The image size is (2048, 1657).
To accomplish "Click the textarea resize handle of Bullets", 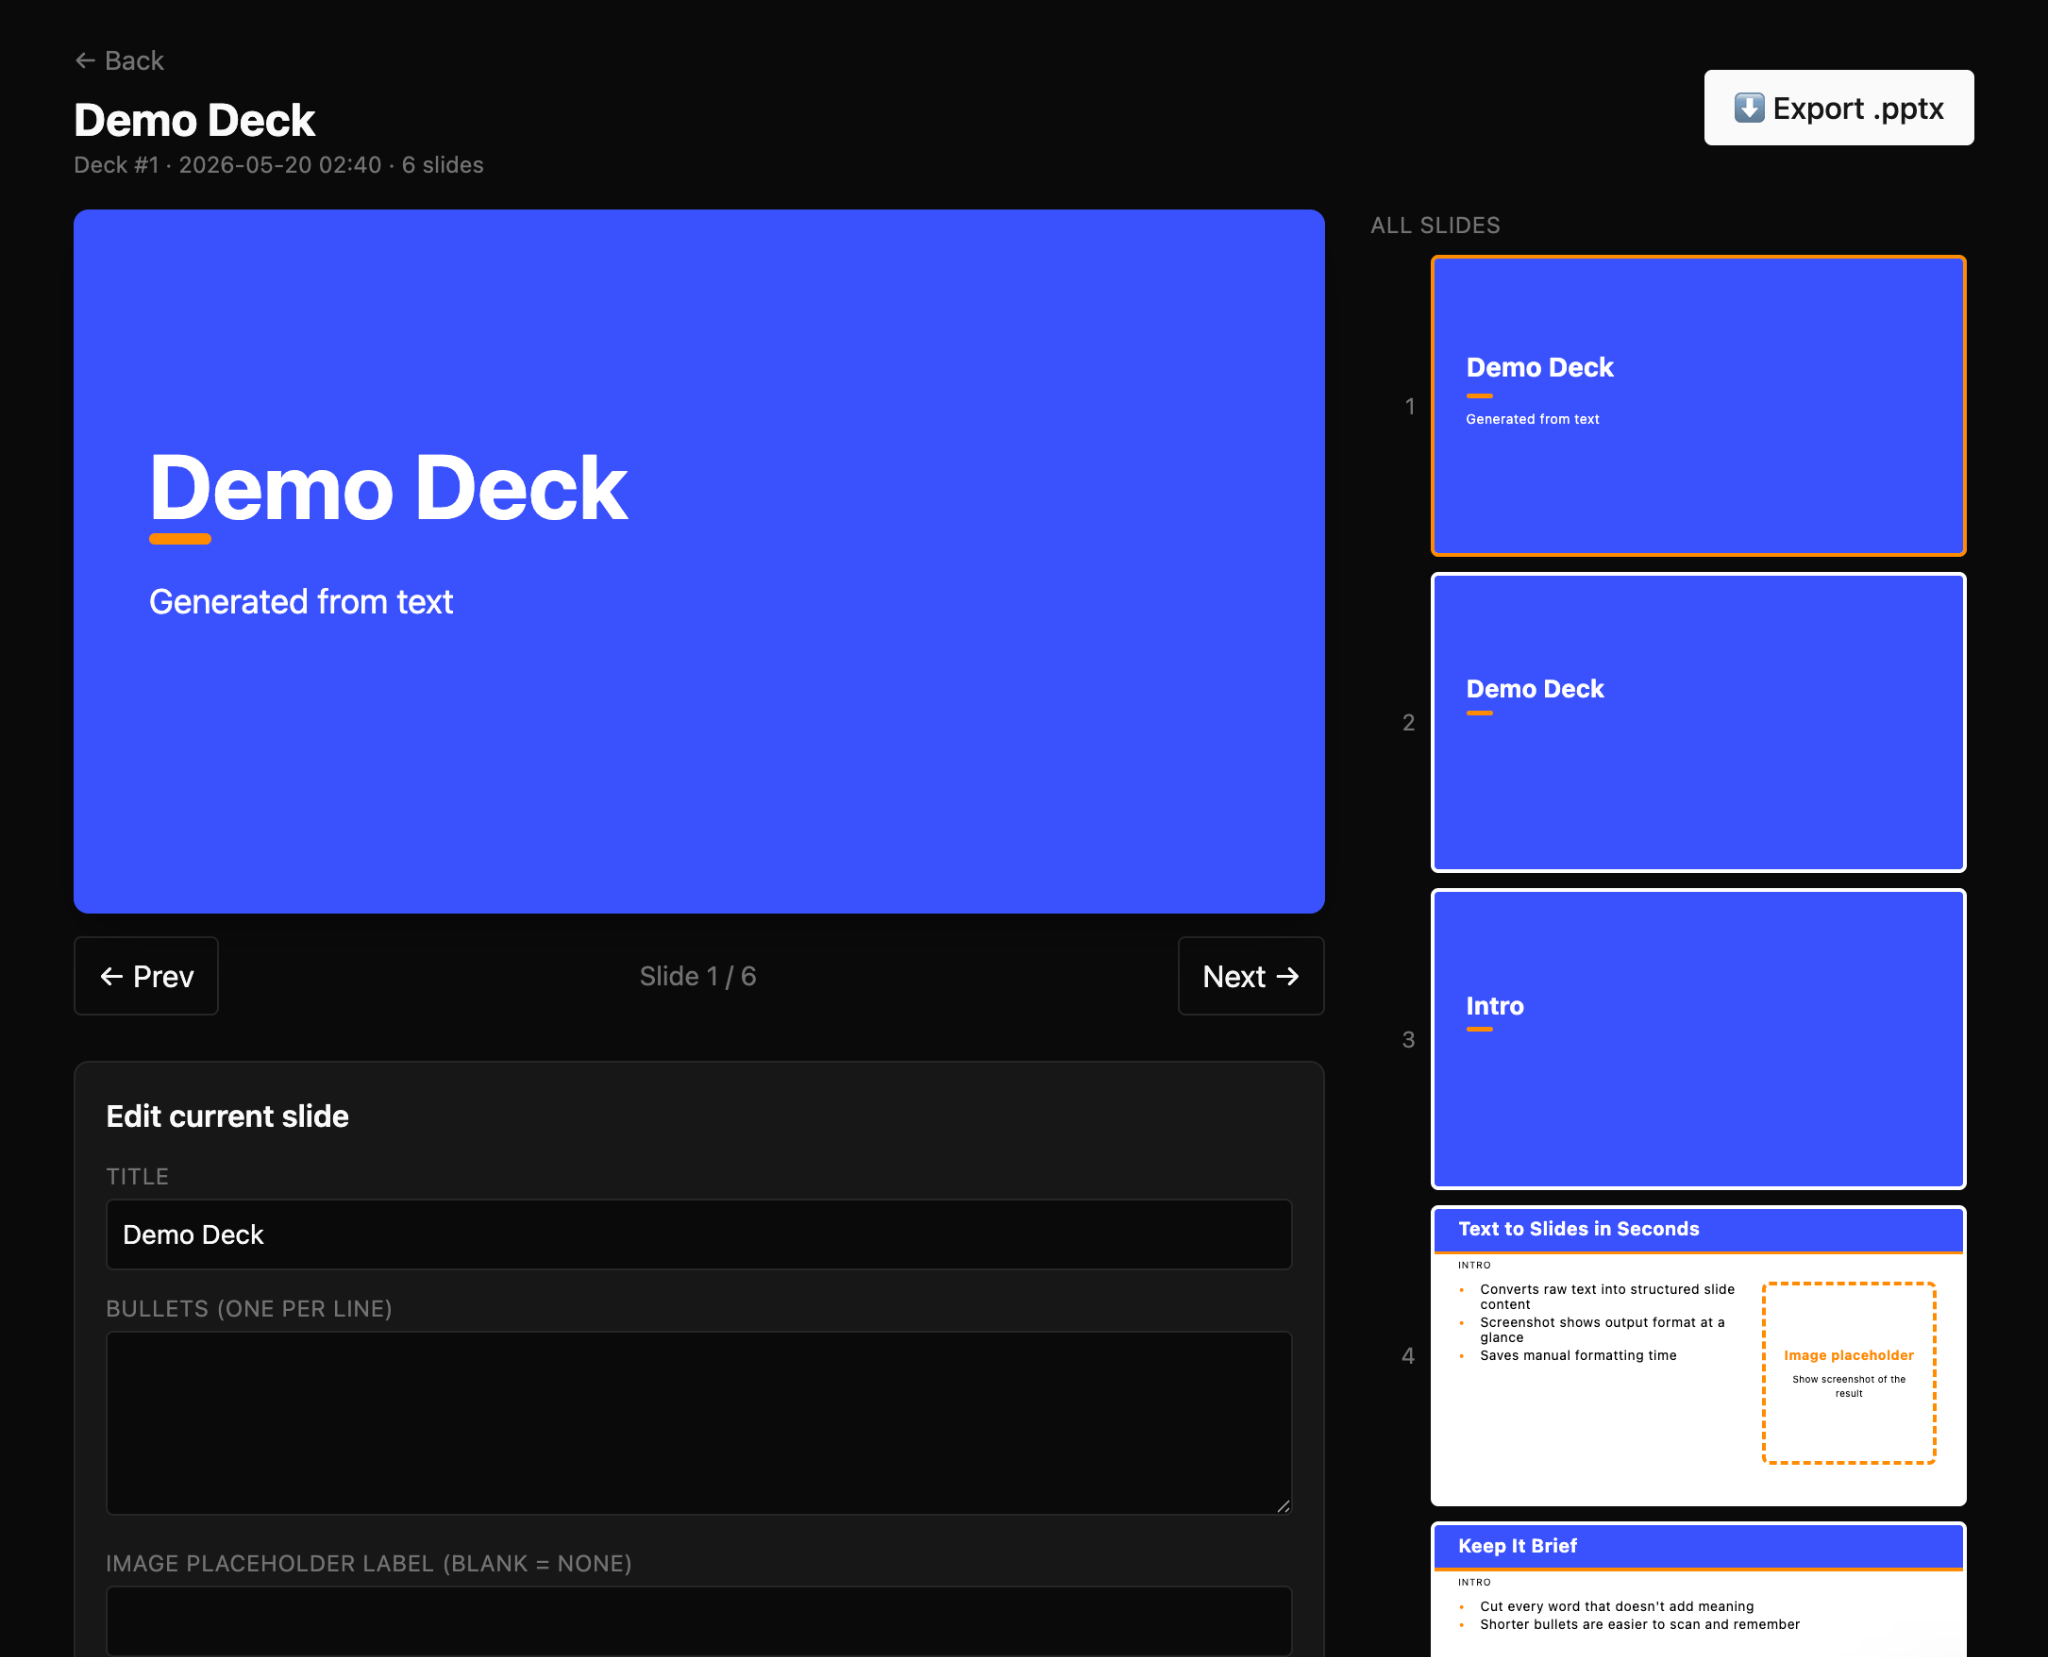I will point(1283,1506).
